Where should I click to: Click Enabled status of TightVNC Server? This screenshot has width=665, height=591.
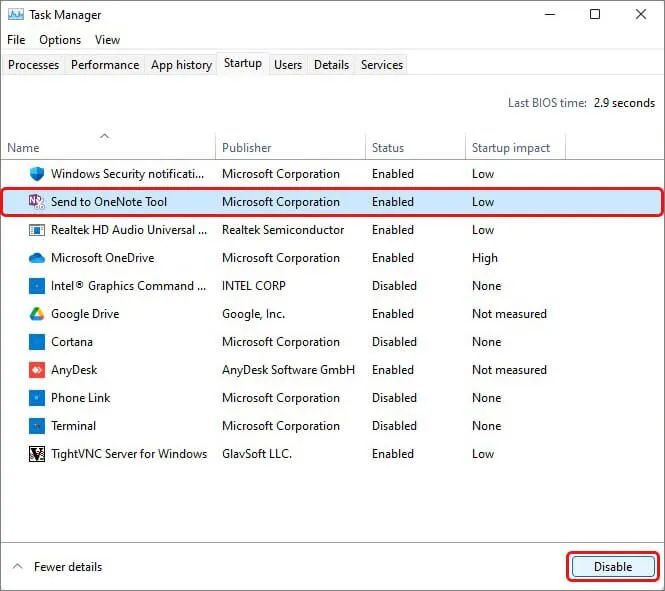click(393, 454)
